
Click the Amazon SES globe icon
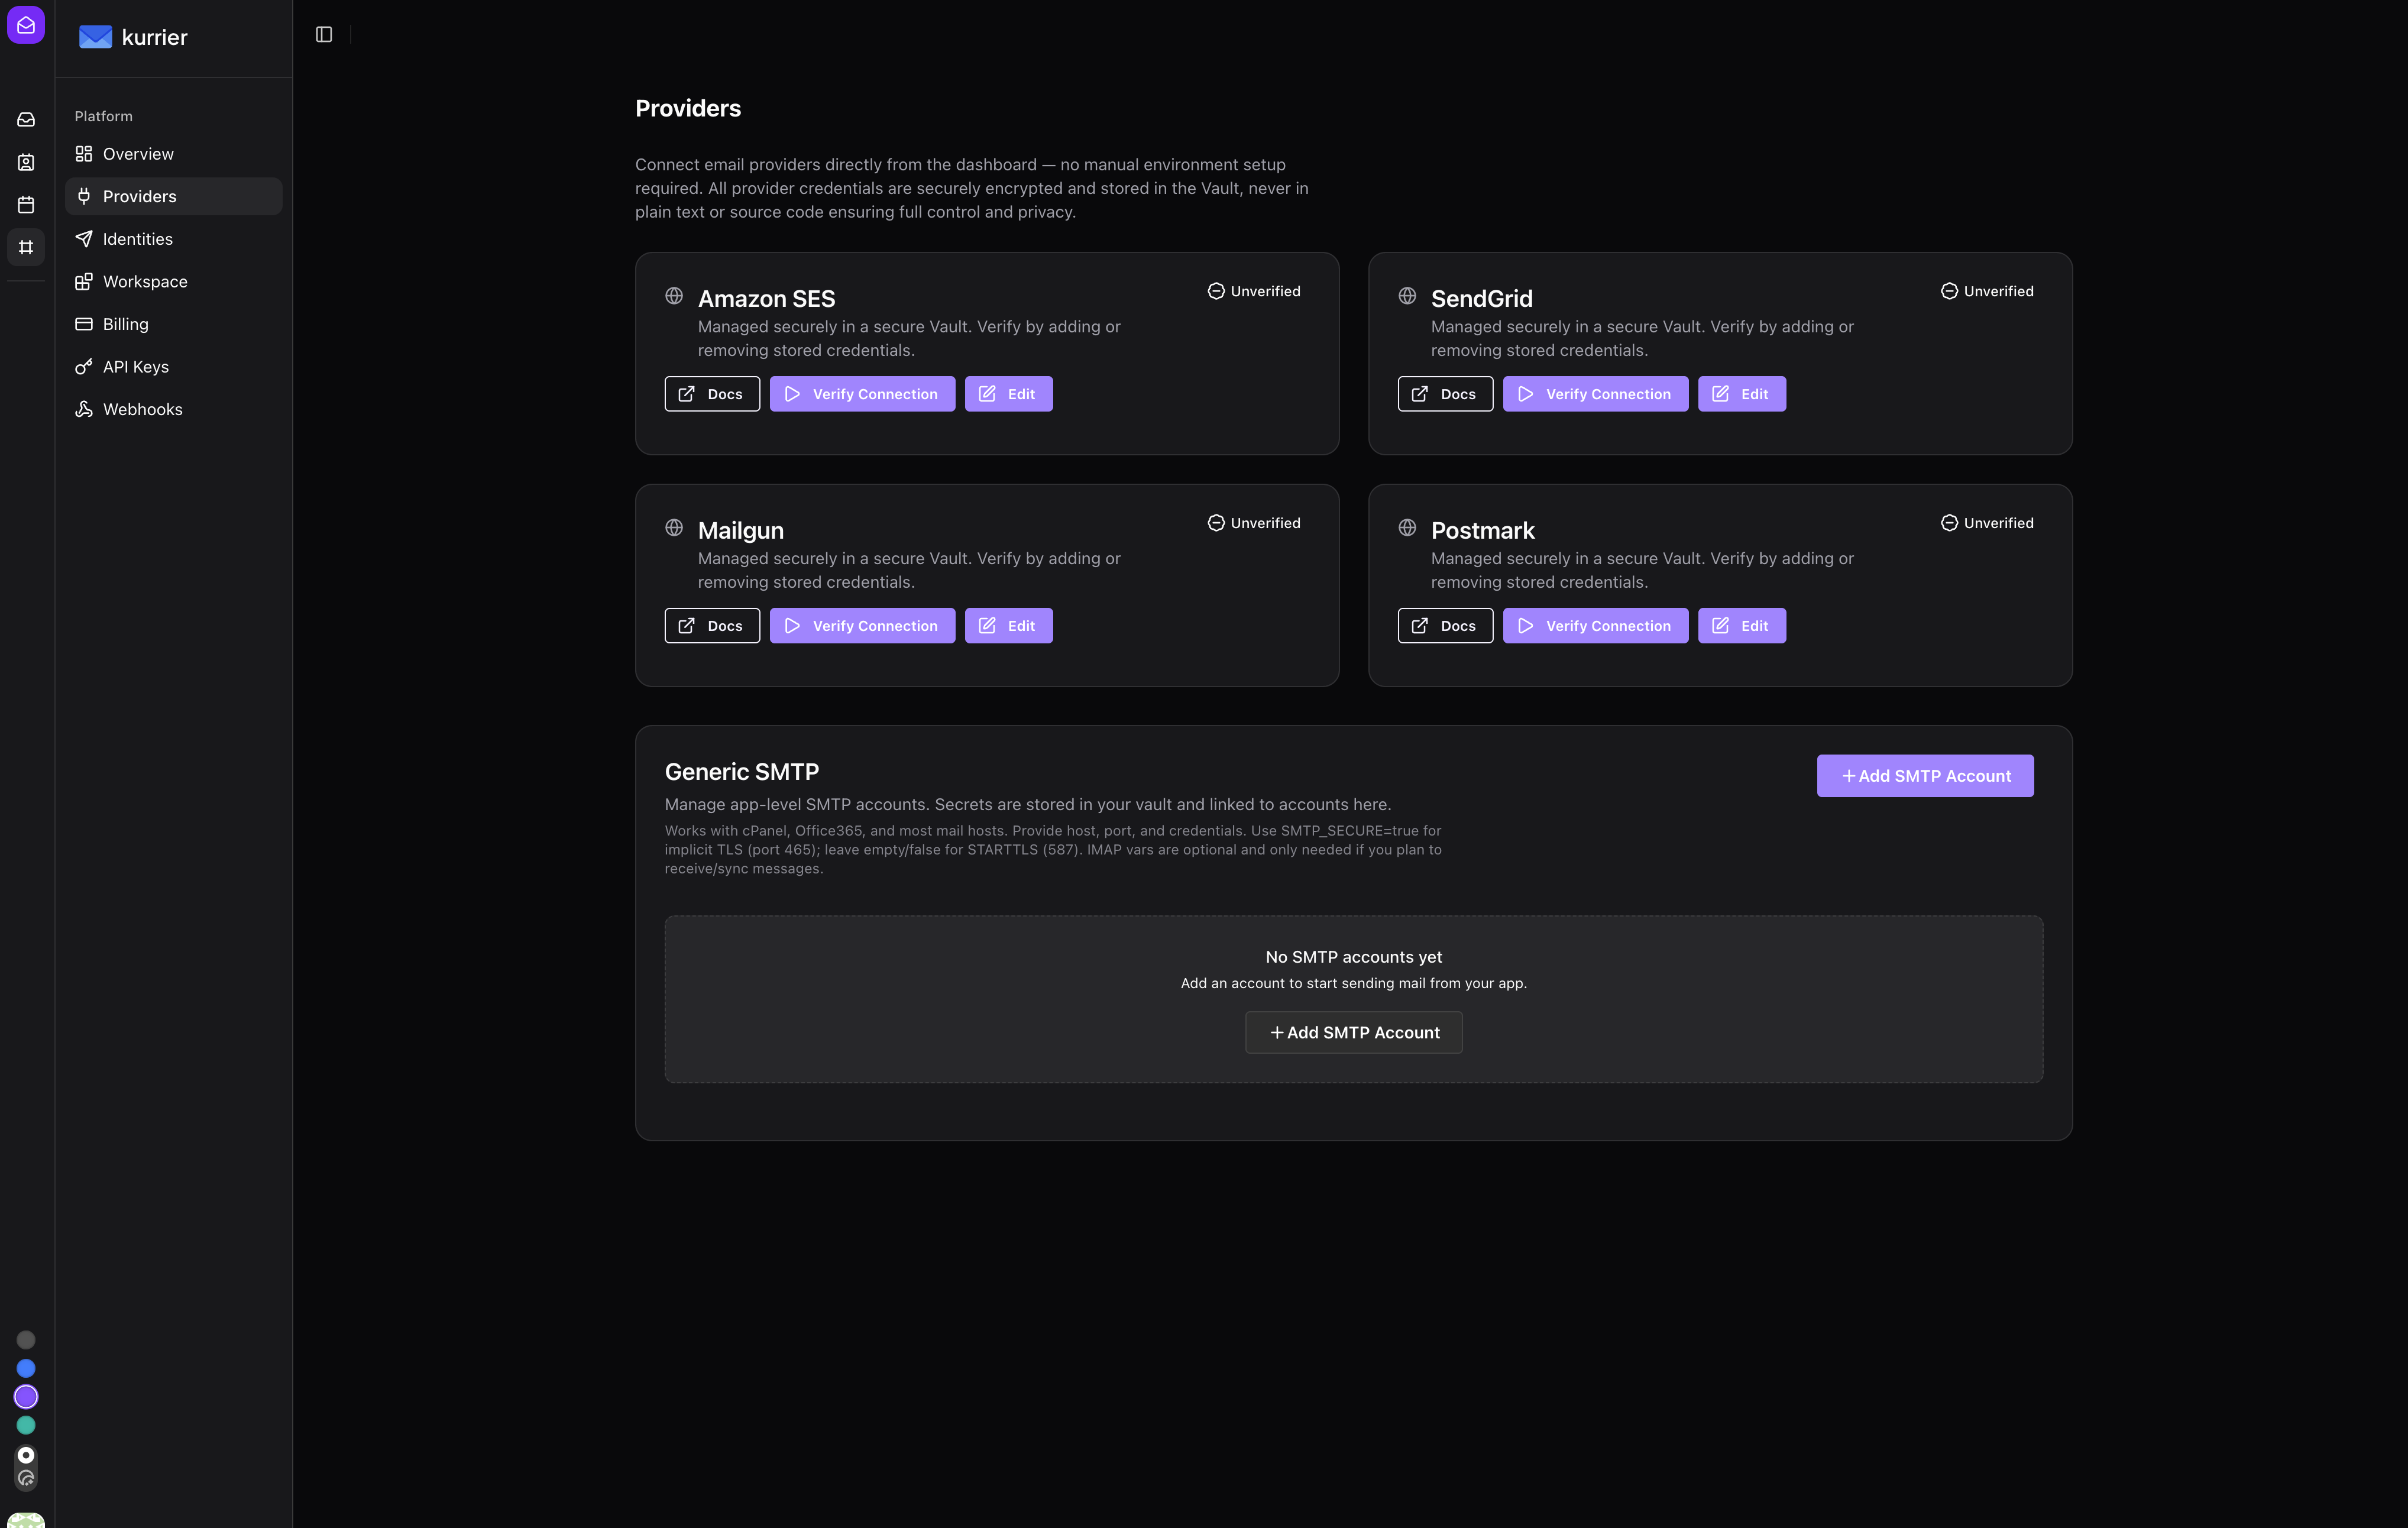pos(674,296)
